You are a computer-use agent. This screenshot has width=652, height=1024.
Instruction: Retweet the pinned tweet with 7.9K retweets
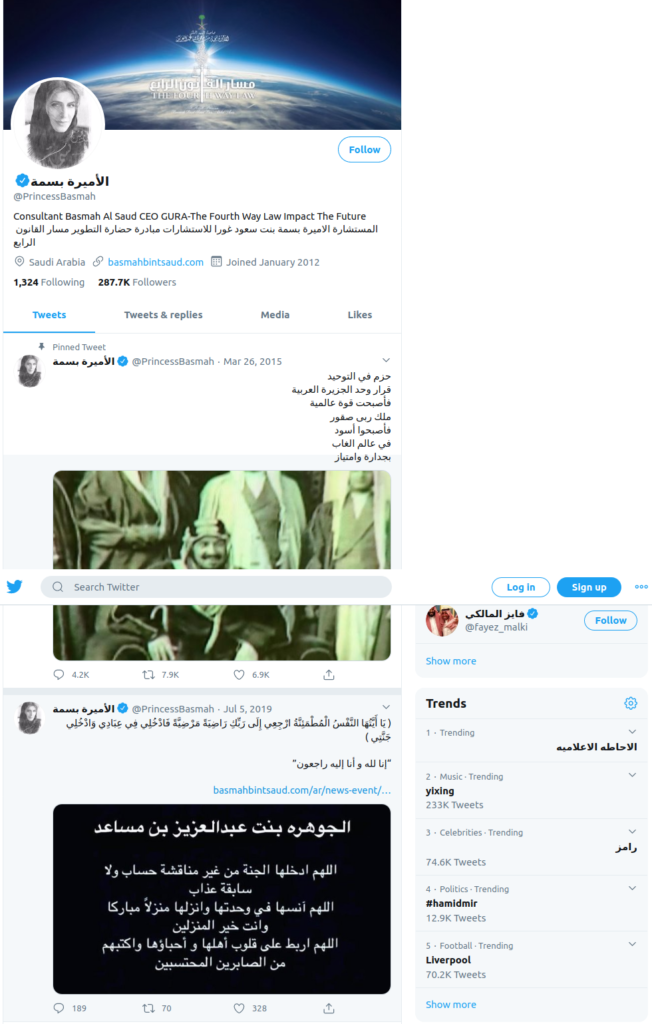[148, 675]
